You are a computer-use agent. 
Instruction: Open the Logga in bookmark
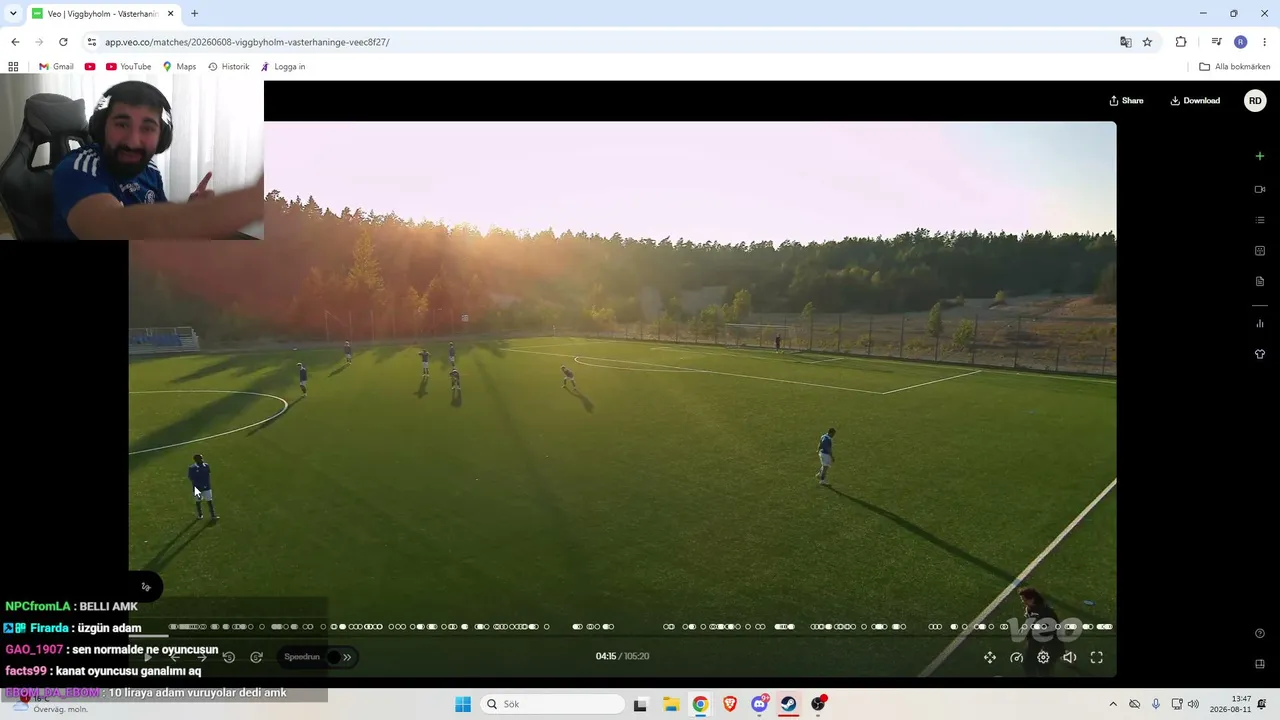pyautogui.click(x=283, y=67)
